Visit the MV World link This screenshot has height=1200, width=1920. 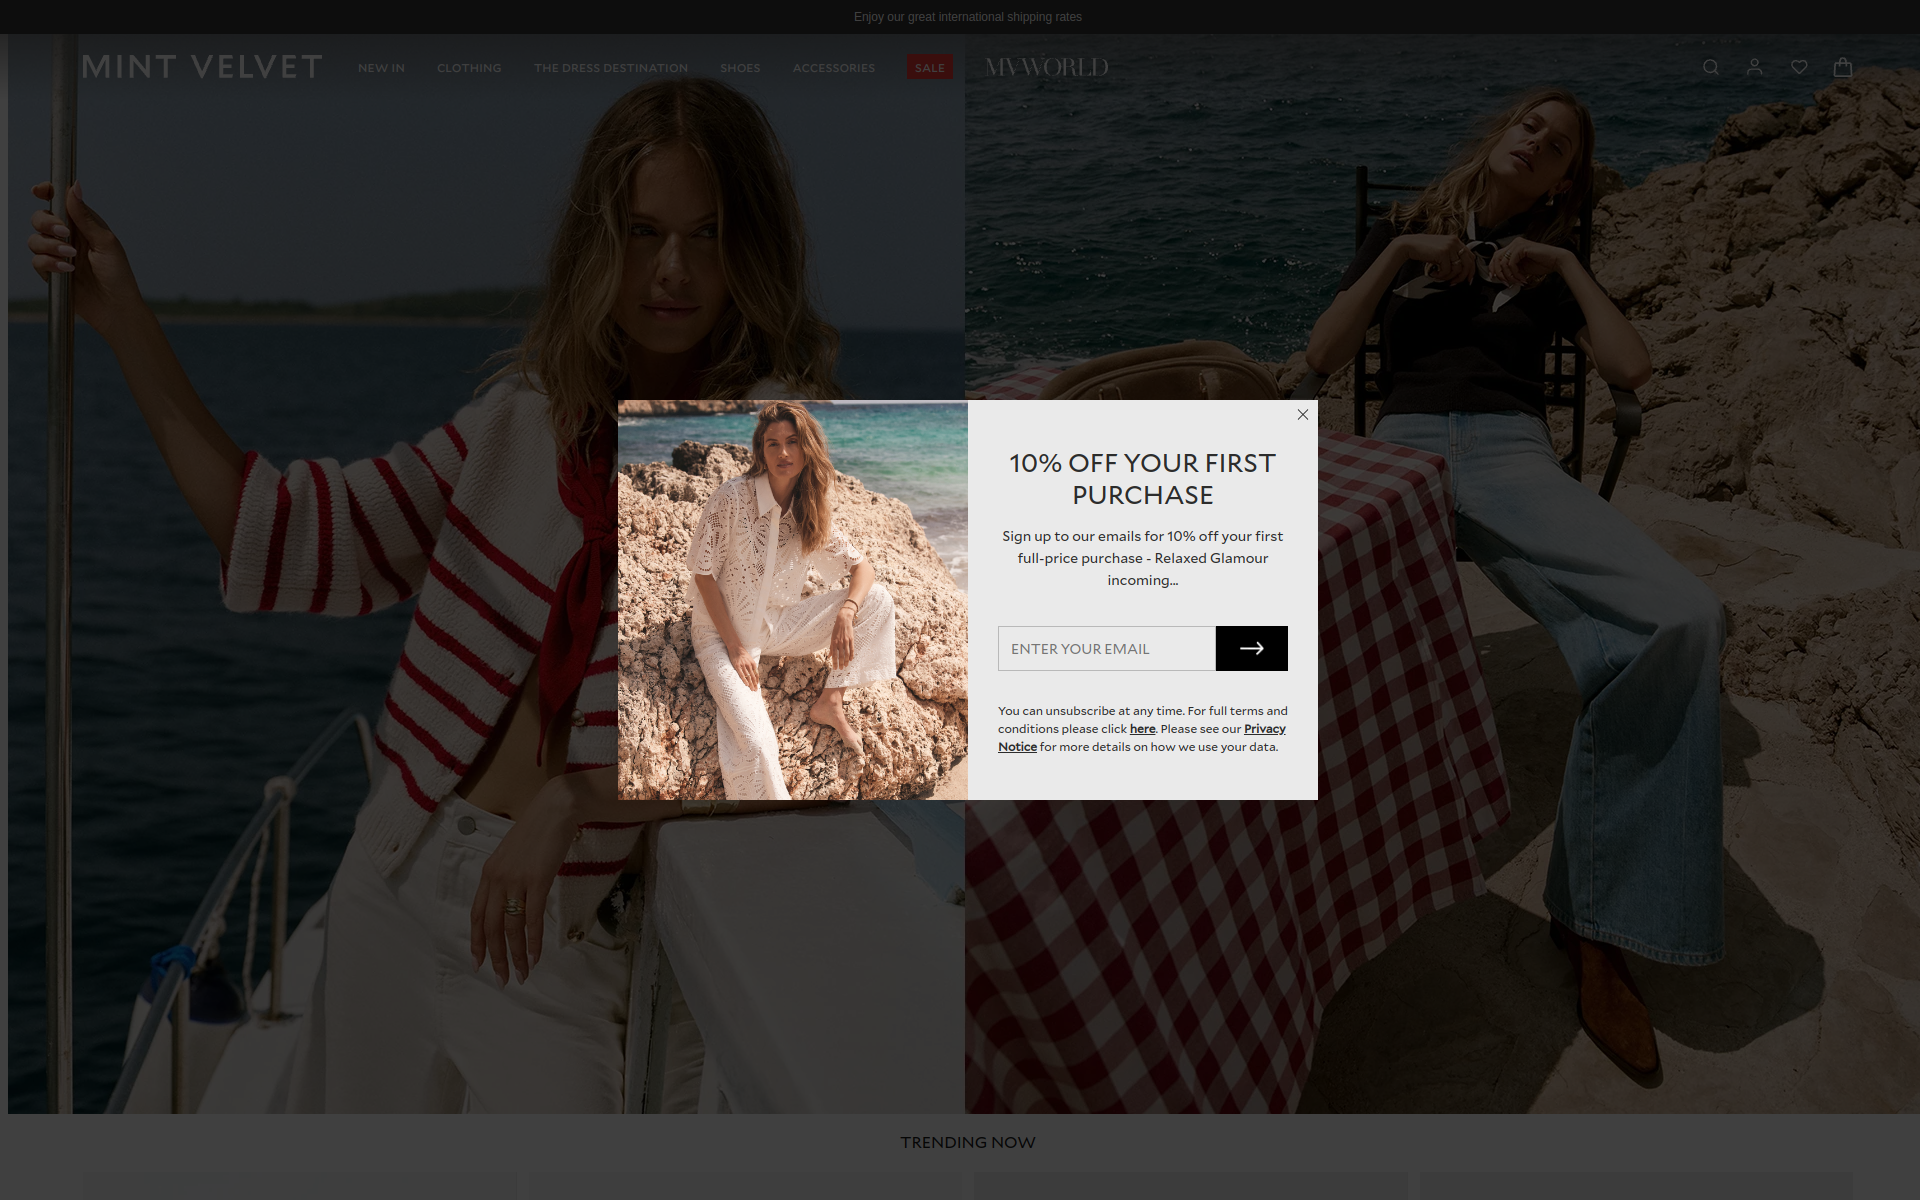coord(1046,67)
